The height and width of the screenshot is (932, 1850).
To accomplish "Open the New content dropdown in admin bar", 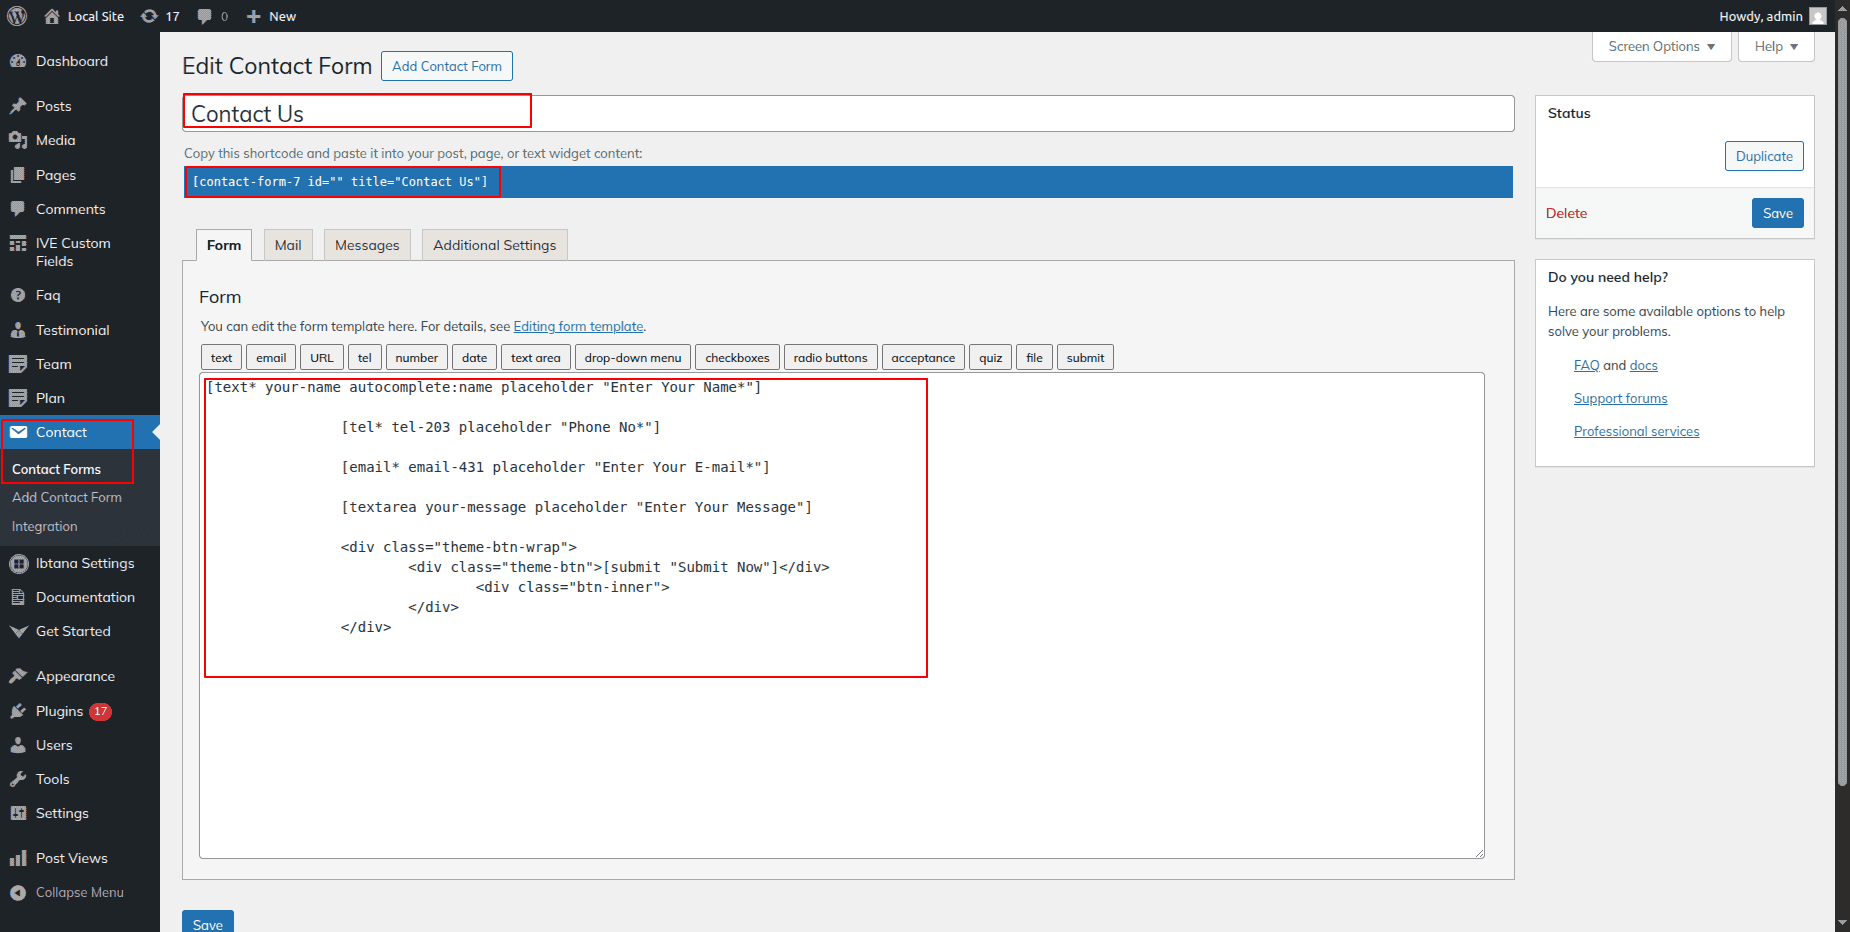I will pyautogui.click(x=271, y=16).
